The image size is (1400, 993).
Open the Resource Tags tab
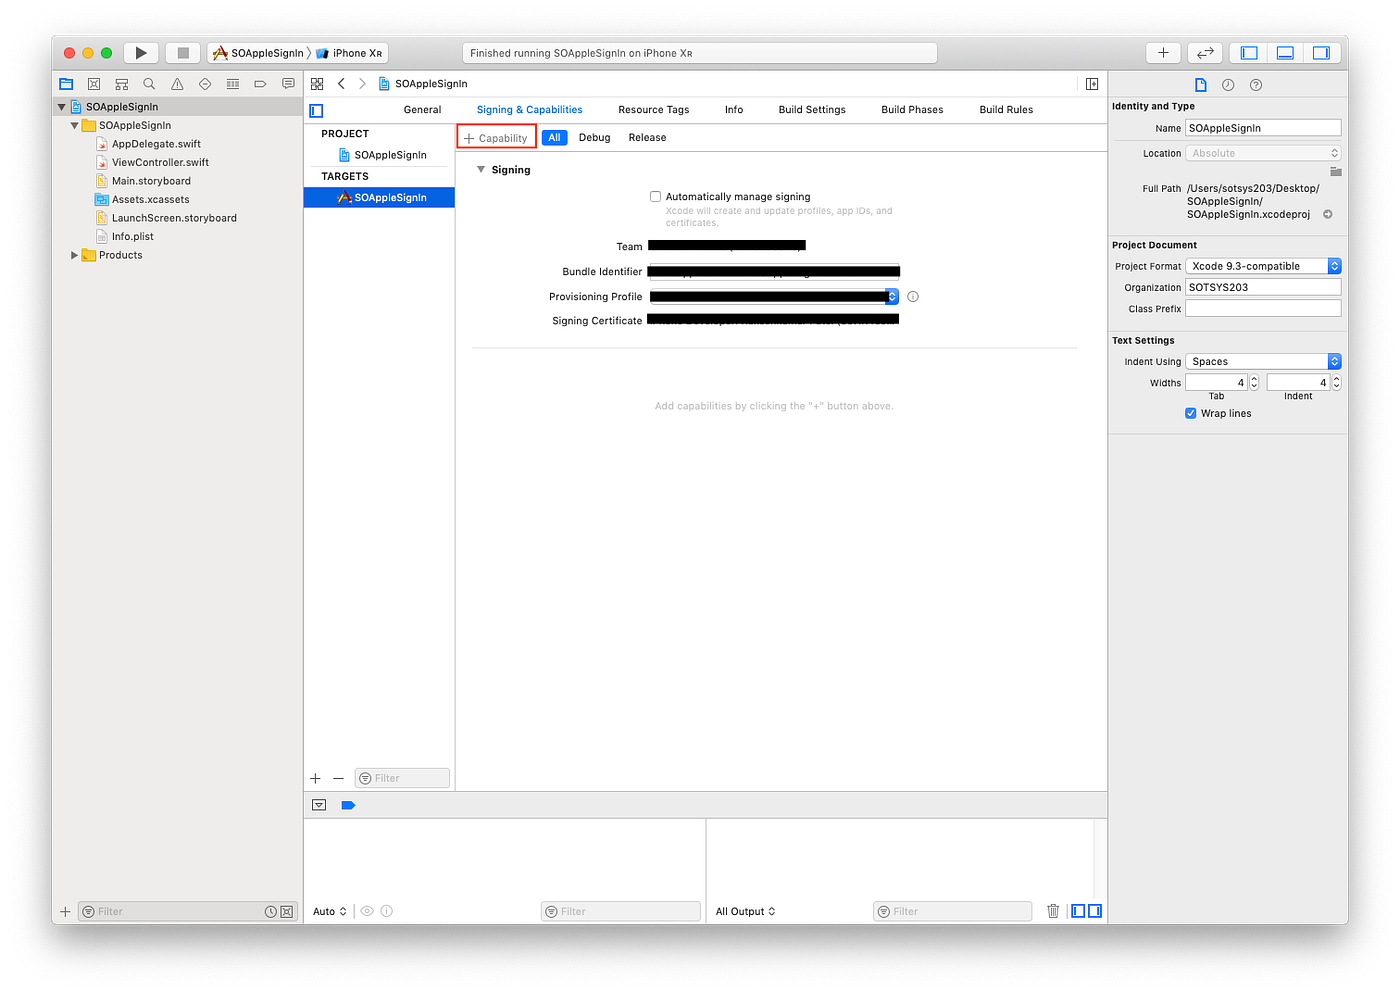pos(653,109)
